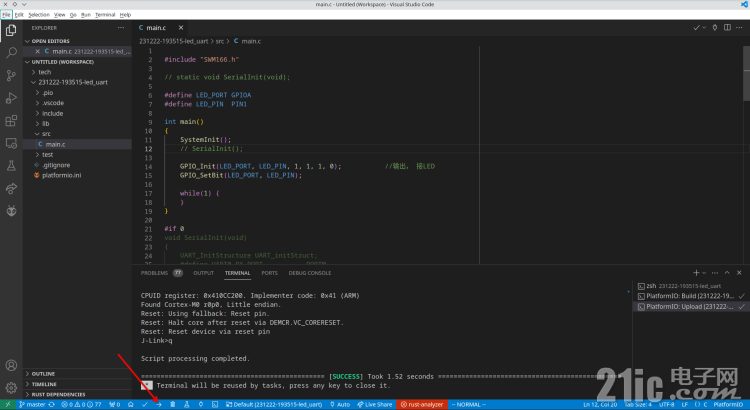Open the Help menu
The height and width of the screenshot is (410, 750).
(x=125, y=15)
